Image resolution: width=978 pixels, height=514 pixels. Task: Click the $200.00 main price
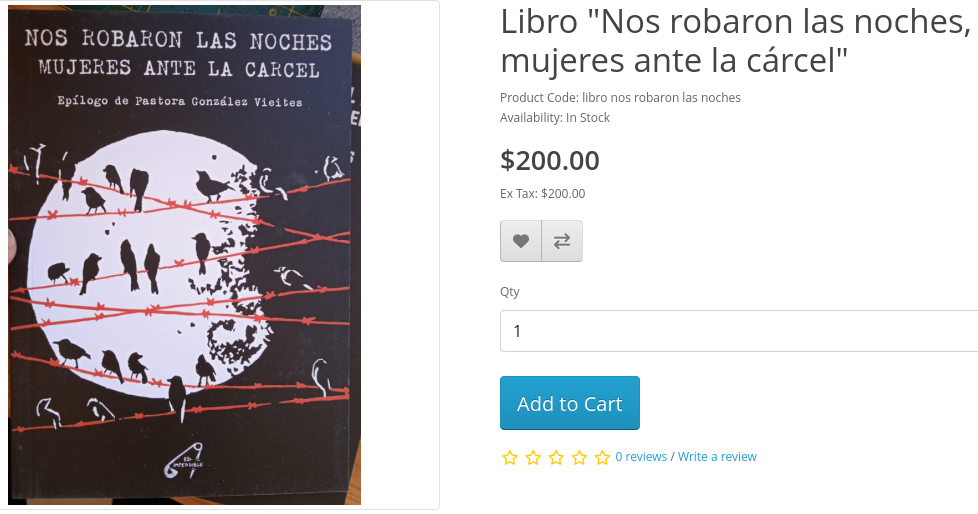click(550, 160)
